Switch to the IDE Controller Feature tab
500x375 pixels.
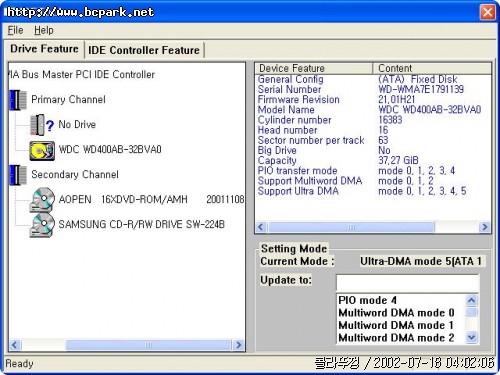click(x=144, y=50)
